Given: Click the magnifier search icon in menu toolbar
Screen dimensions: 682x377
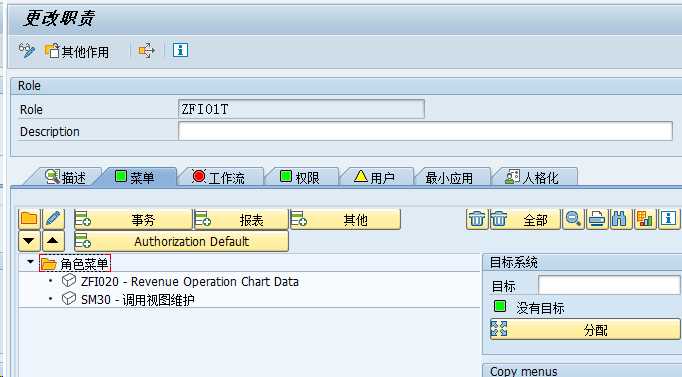Looking at the screenshot, I should (x=573, y=219).
